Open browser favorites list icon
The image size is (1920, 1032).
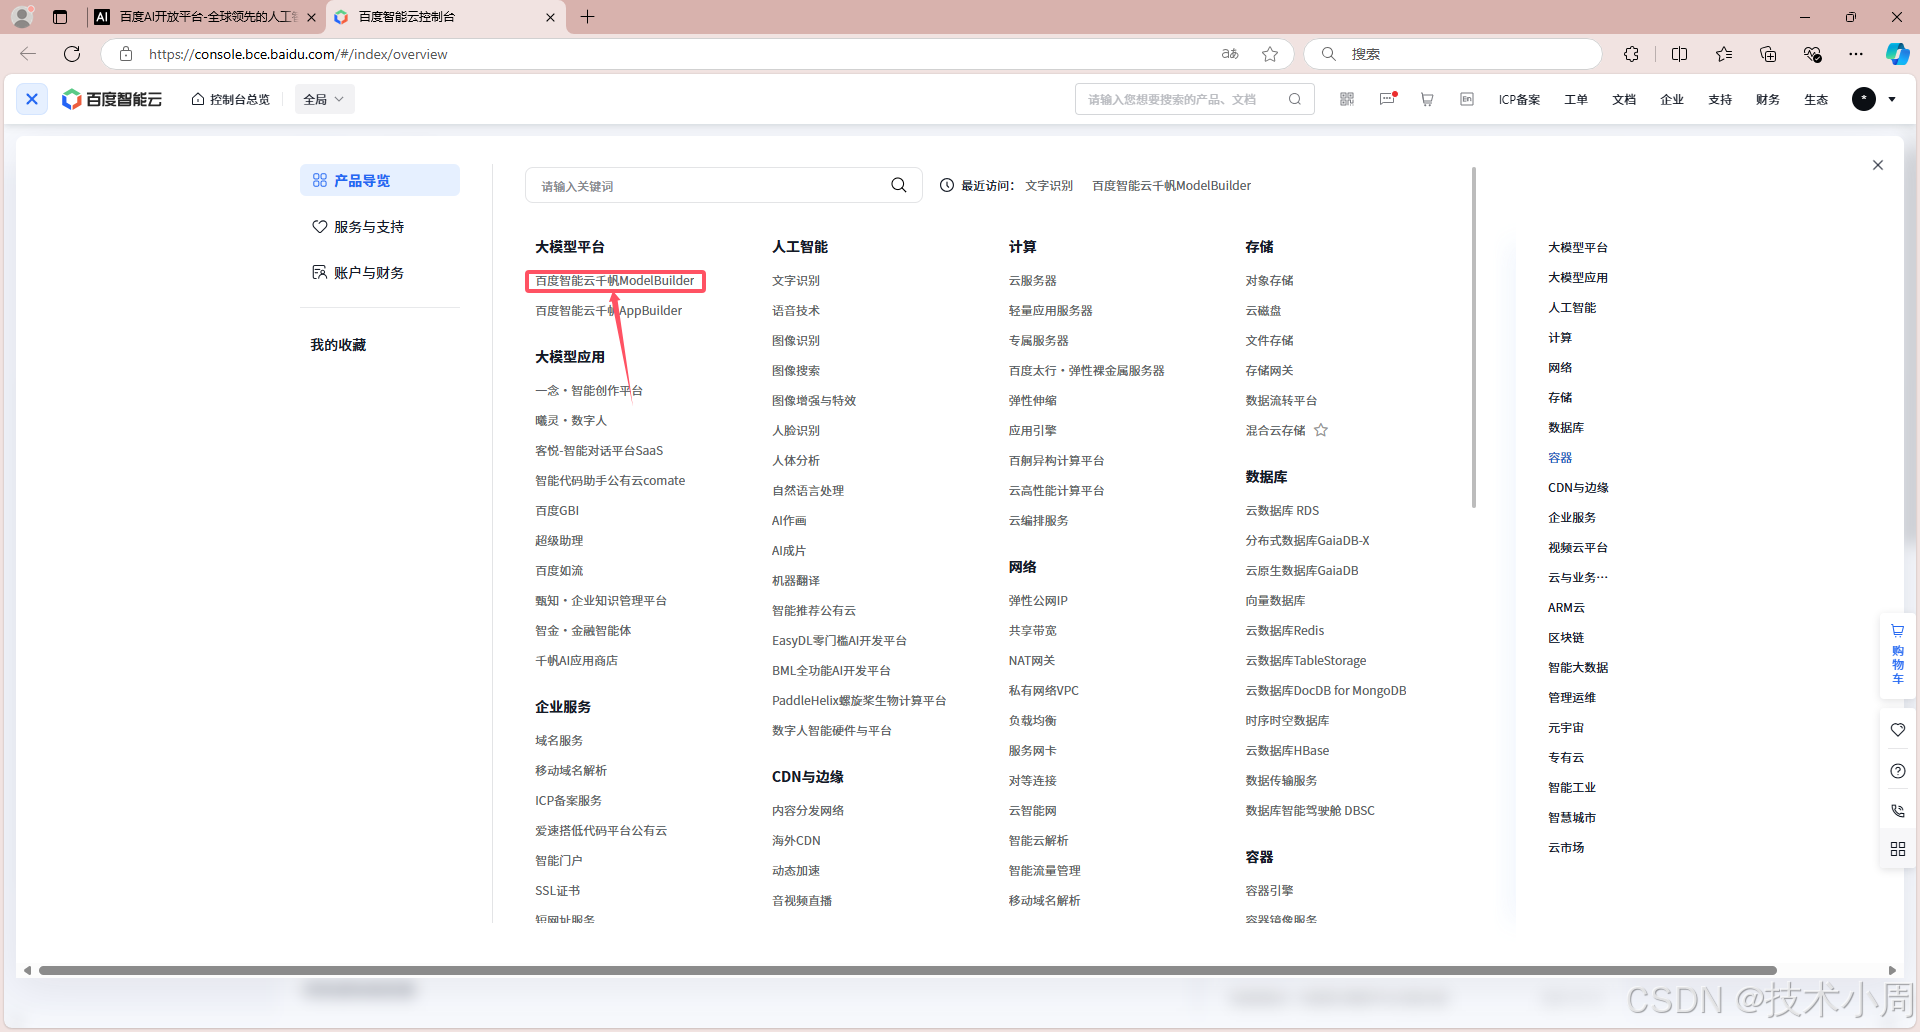[1723, 54]
